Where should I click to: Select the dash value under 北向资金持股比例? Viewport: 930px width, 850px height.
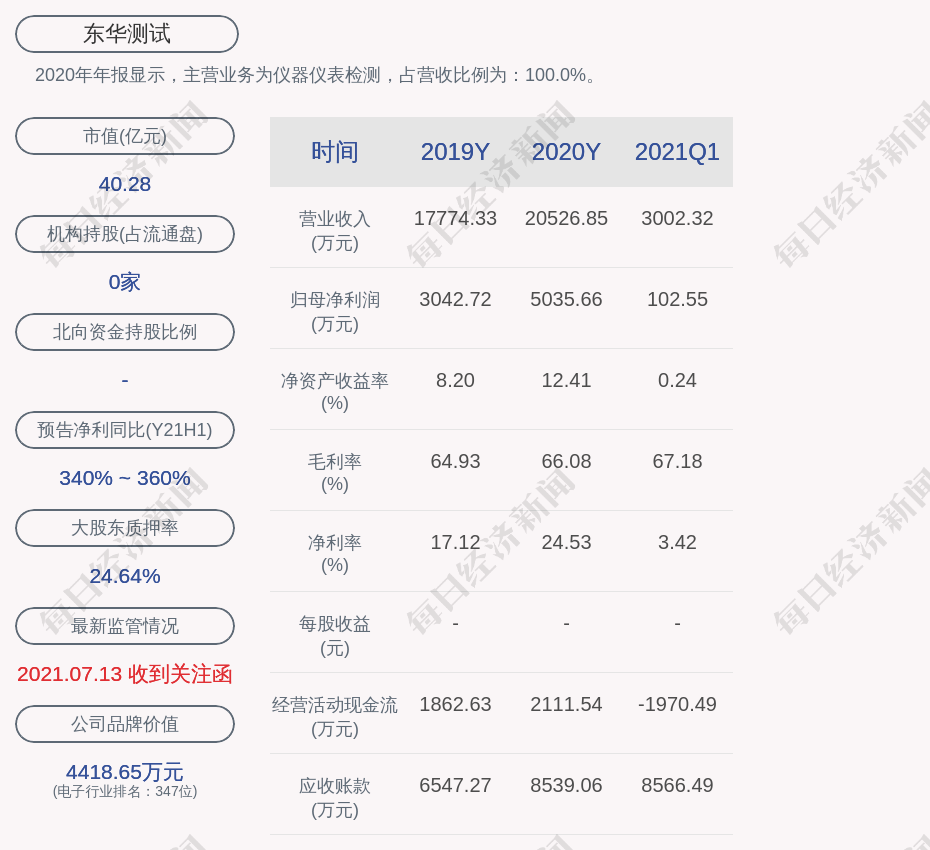pos(125,380)
